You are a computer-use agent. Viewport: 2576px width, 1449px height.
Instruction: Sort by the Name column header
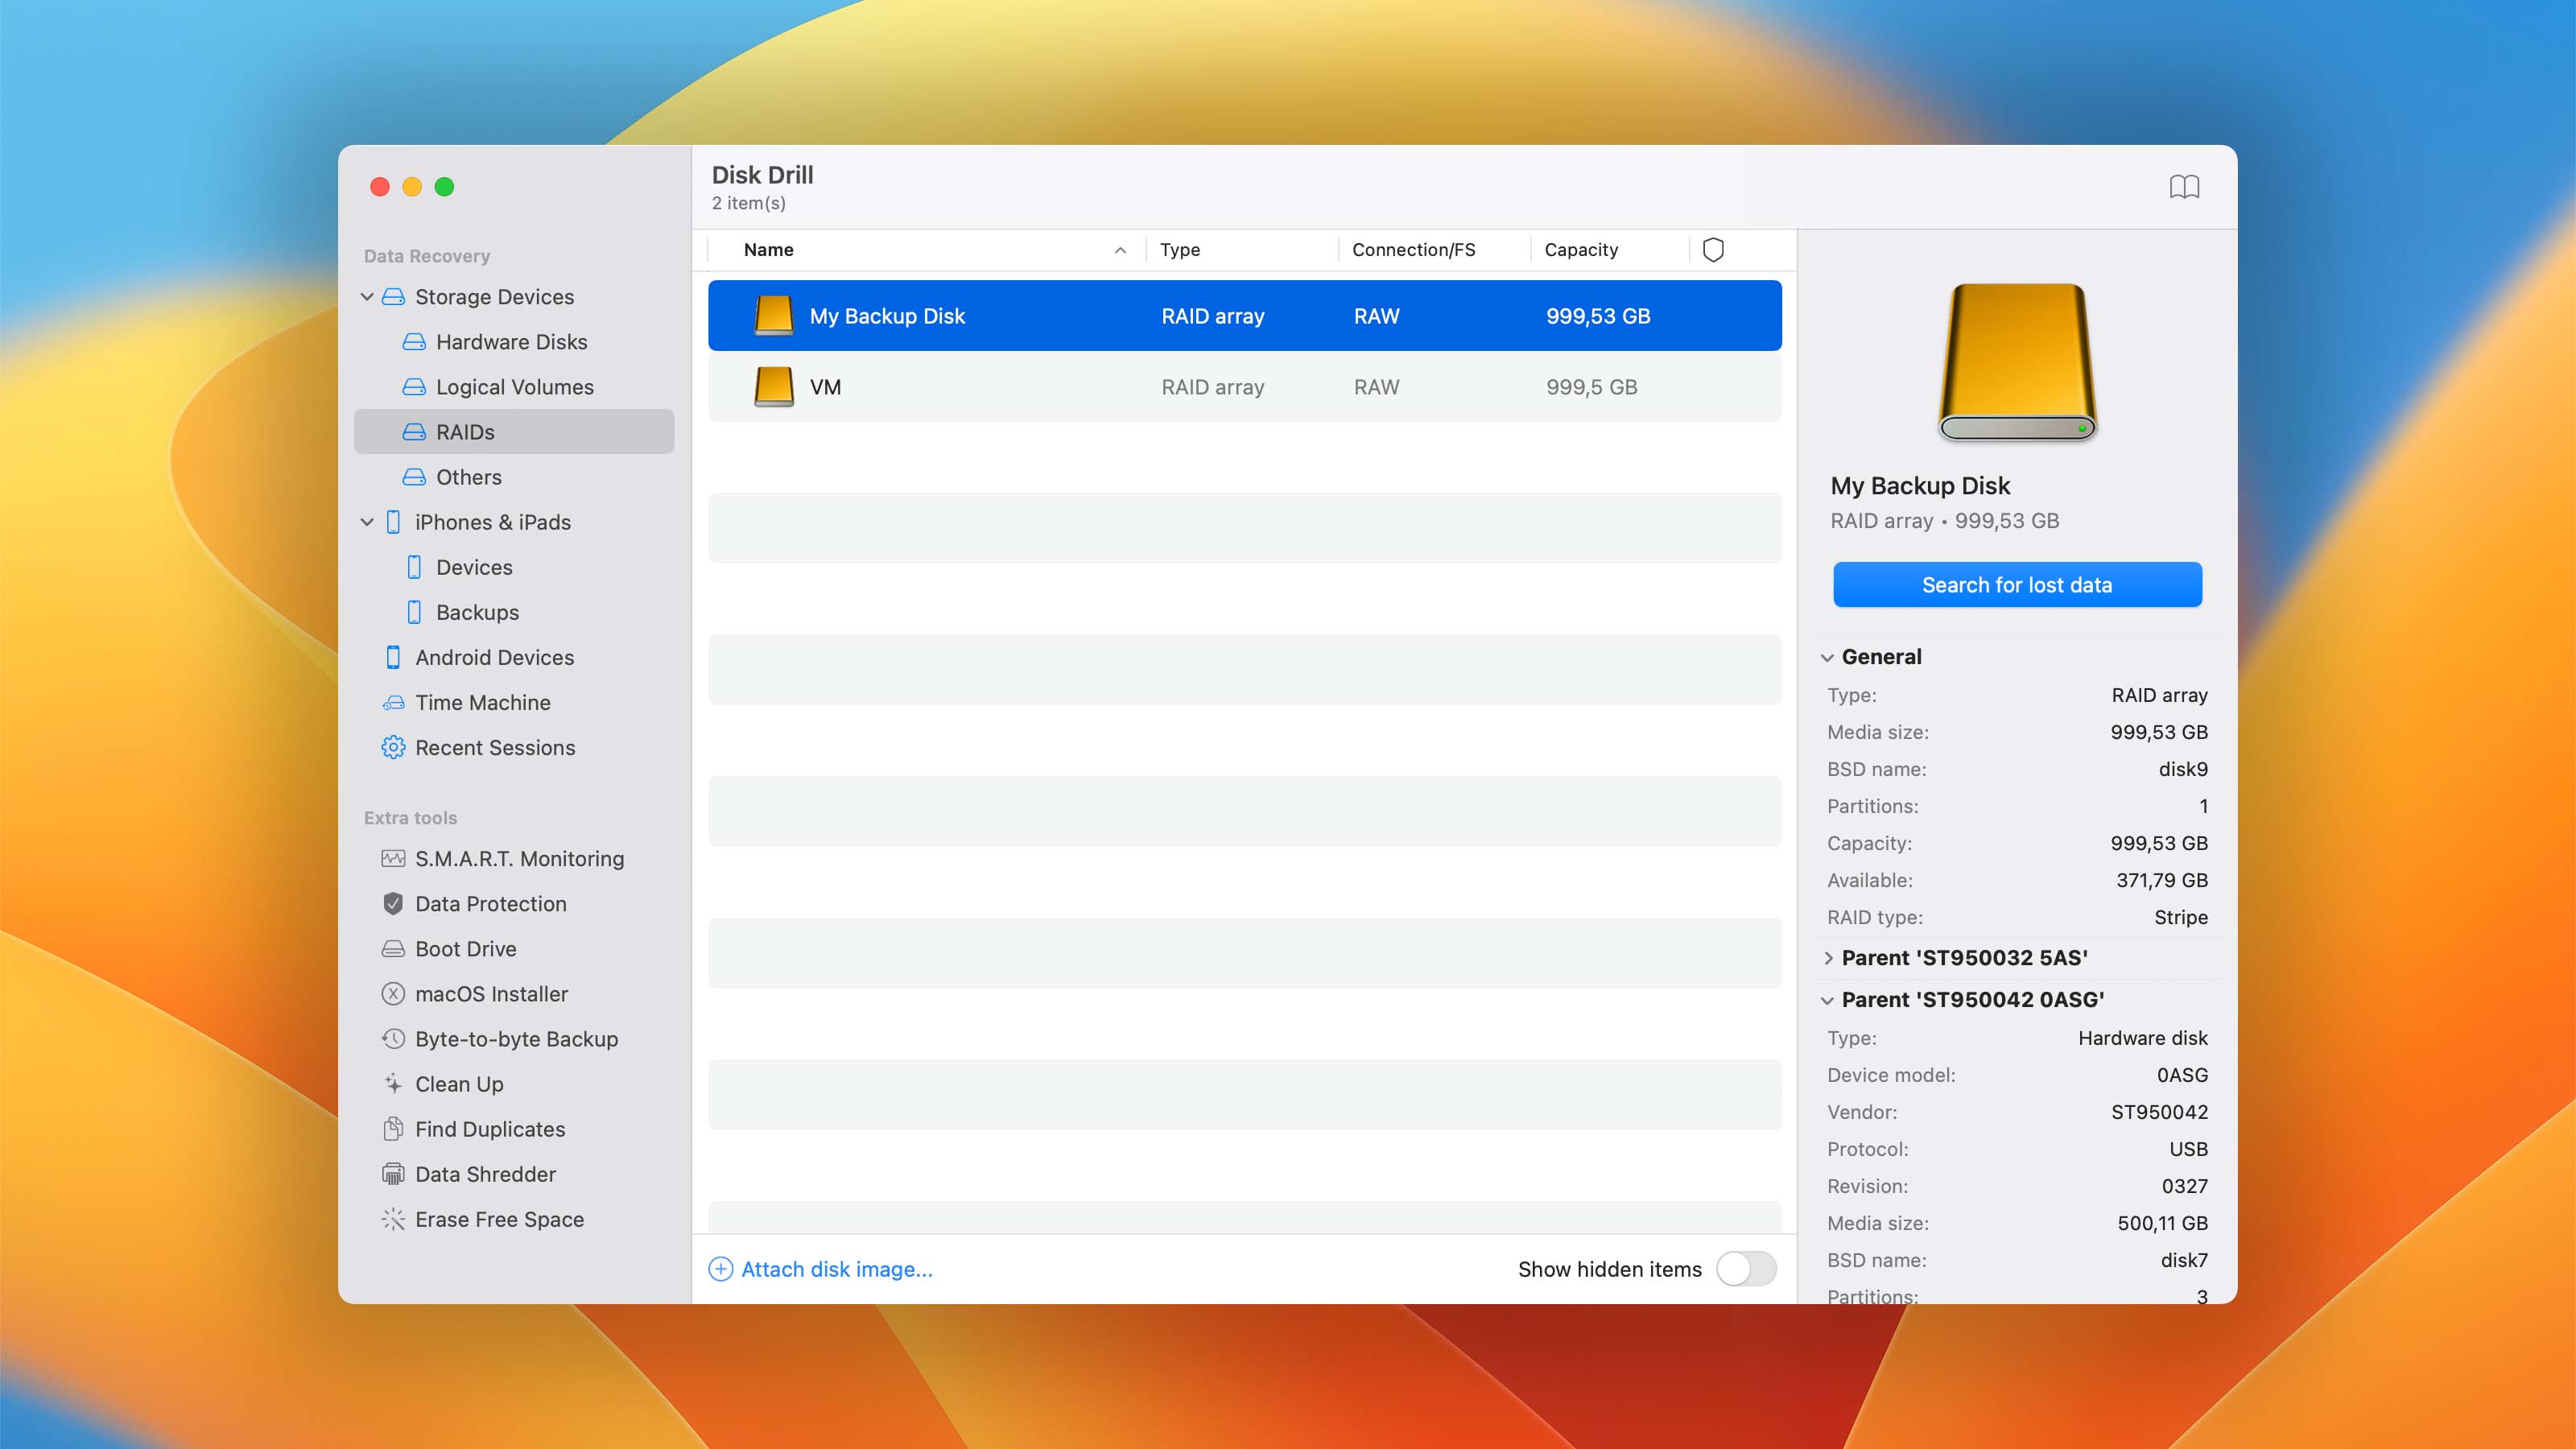(x=768, y=250)
